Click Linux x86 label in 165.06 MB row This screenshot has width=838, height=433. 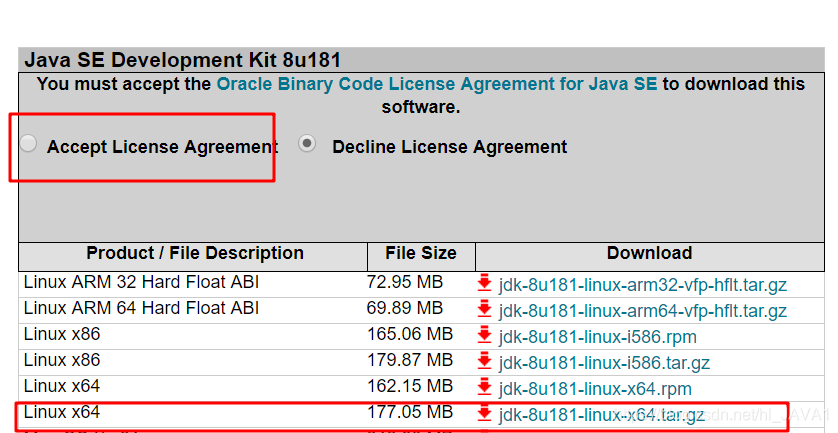(62, 335)
